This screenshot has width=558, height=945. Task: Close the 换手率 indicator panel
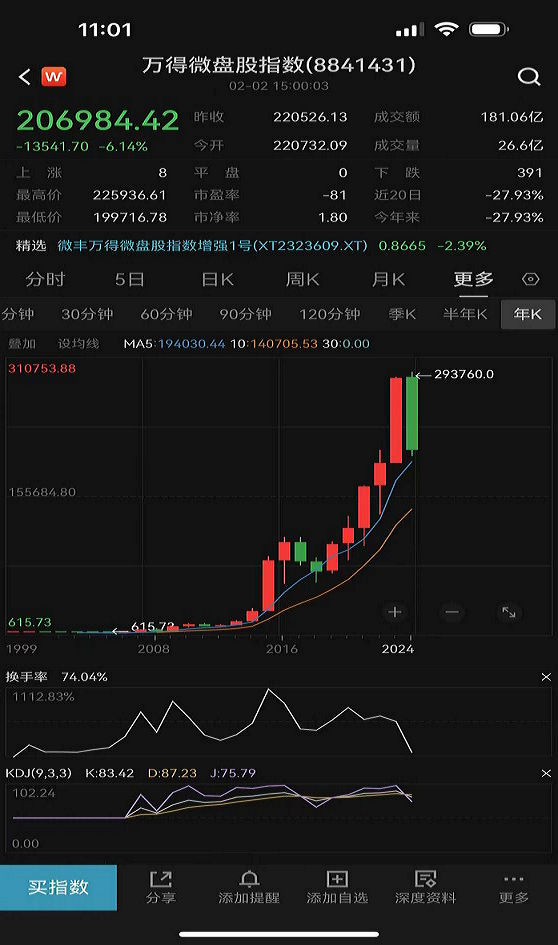546,677
